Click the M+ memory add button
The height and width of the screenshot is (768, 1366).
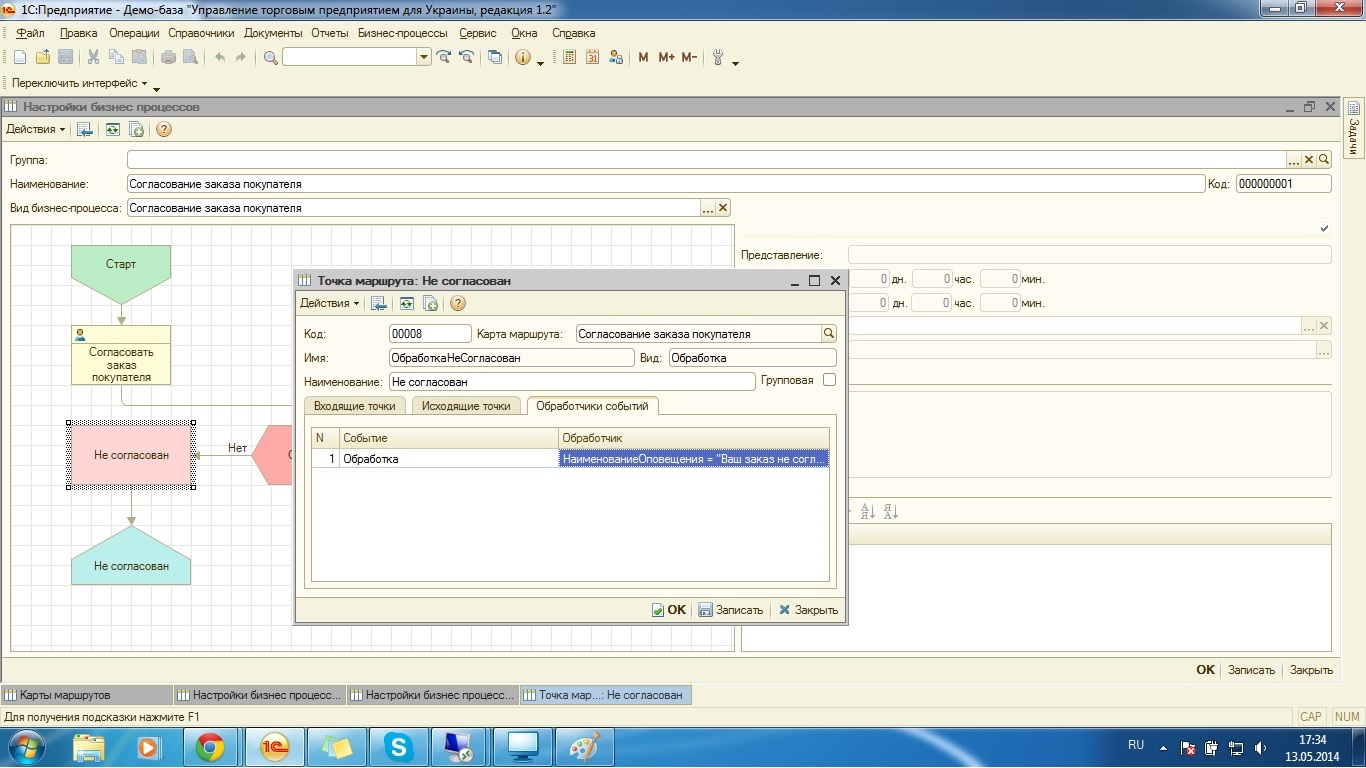(666, 57)
